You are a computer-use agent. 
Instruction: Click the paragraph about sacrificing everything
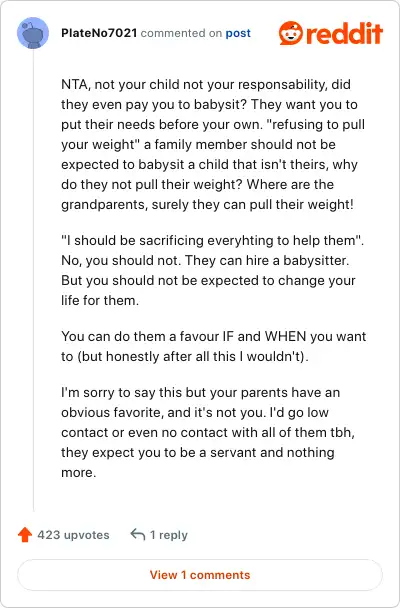click(x=213, y=270)
